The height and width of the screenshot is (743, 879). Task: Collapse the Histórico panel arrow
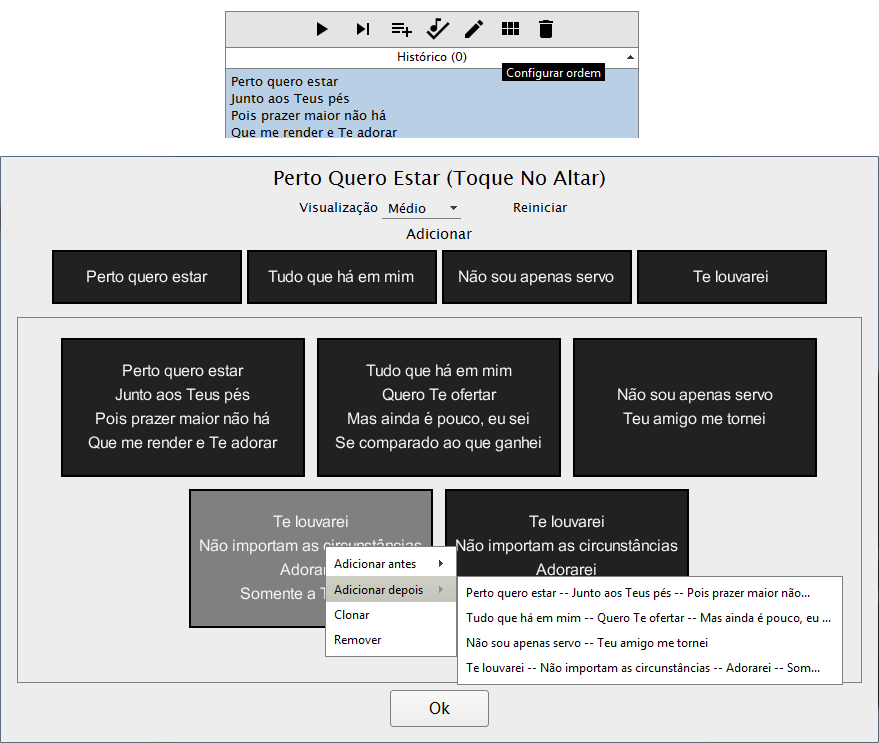pyautogui.click(x=630, y=58)
